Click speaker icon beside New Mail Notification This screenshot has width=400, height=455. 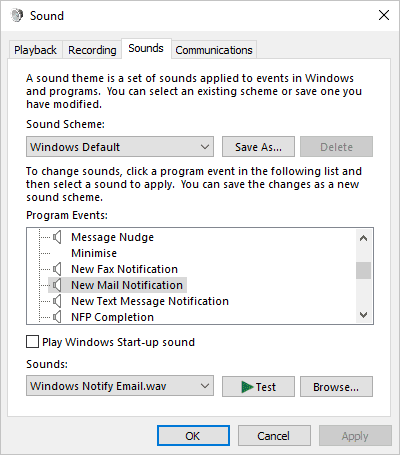57,285
